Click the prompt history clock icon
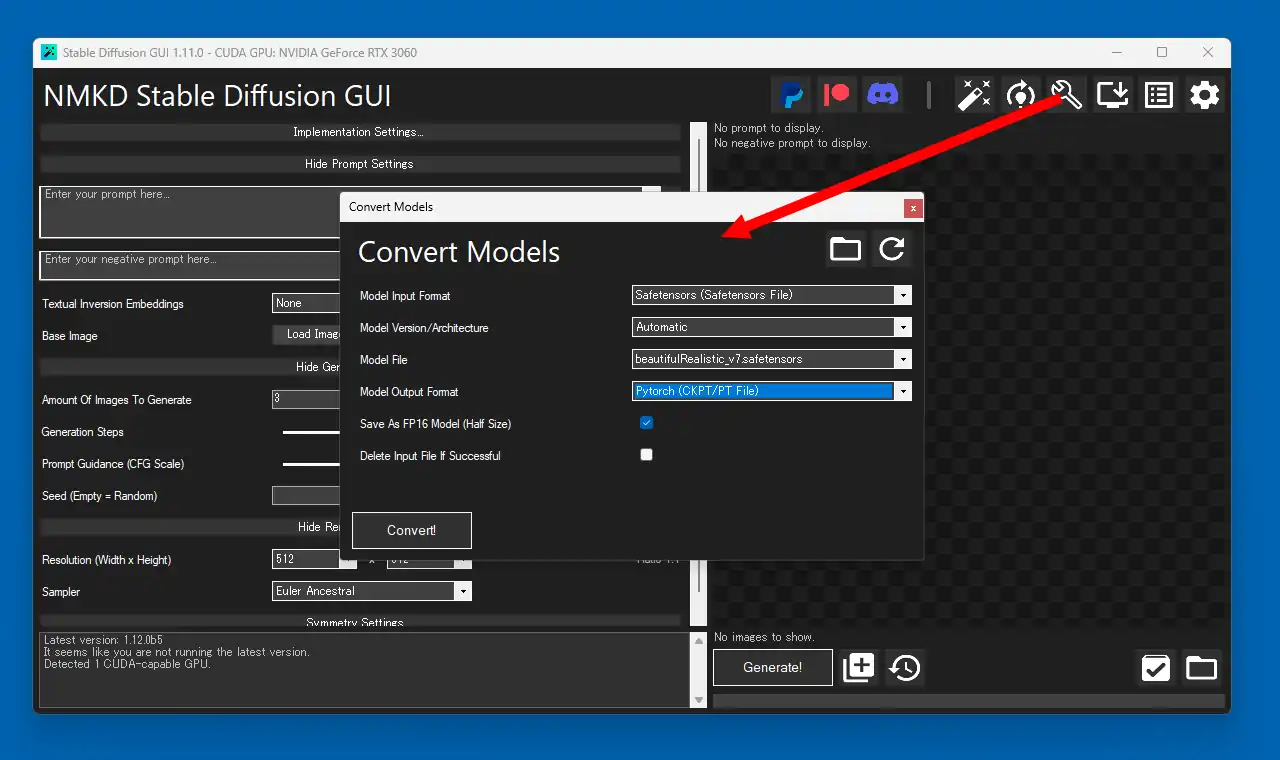Screen dimensions: 1280x760 pos(905,667)
